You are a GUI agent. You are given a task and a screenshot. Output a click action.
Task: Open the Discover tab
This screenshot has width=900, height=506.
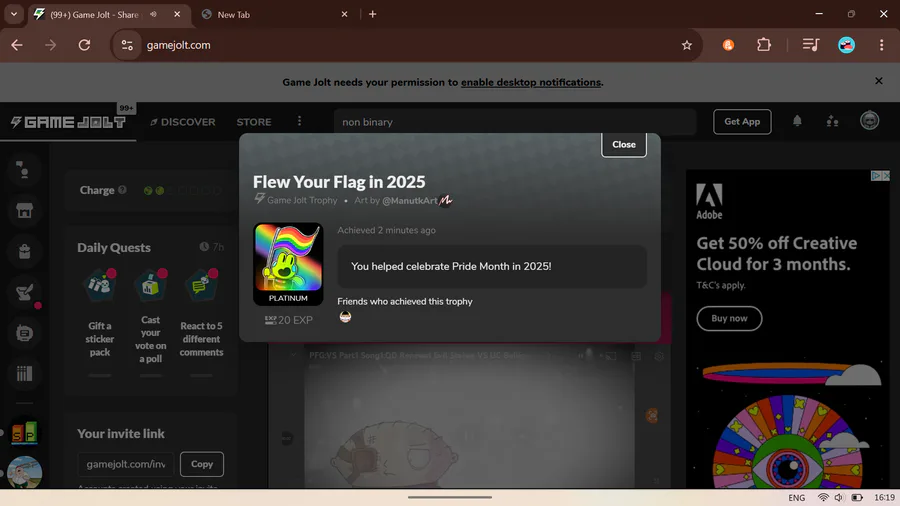(x=183, y=122)
